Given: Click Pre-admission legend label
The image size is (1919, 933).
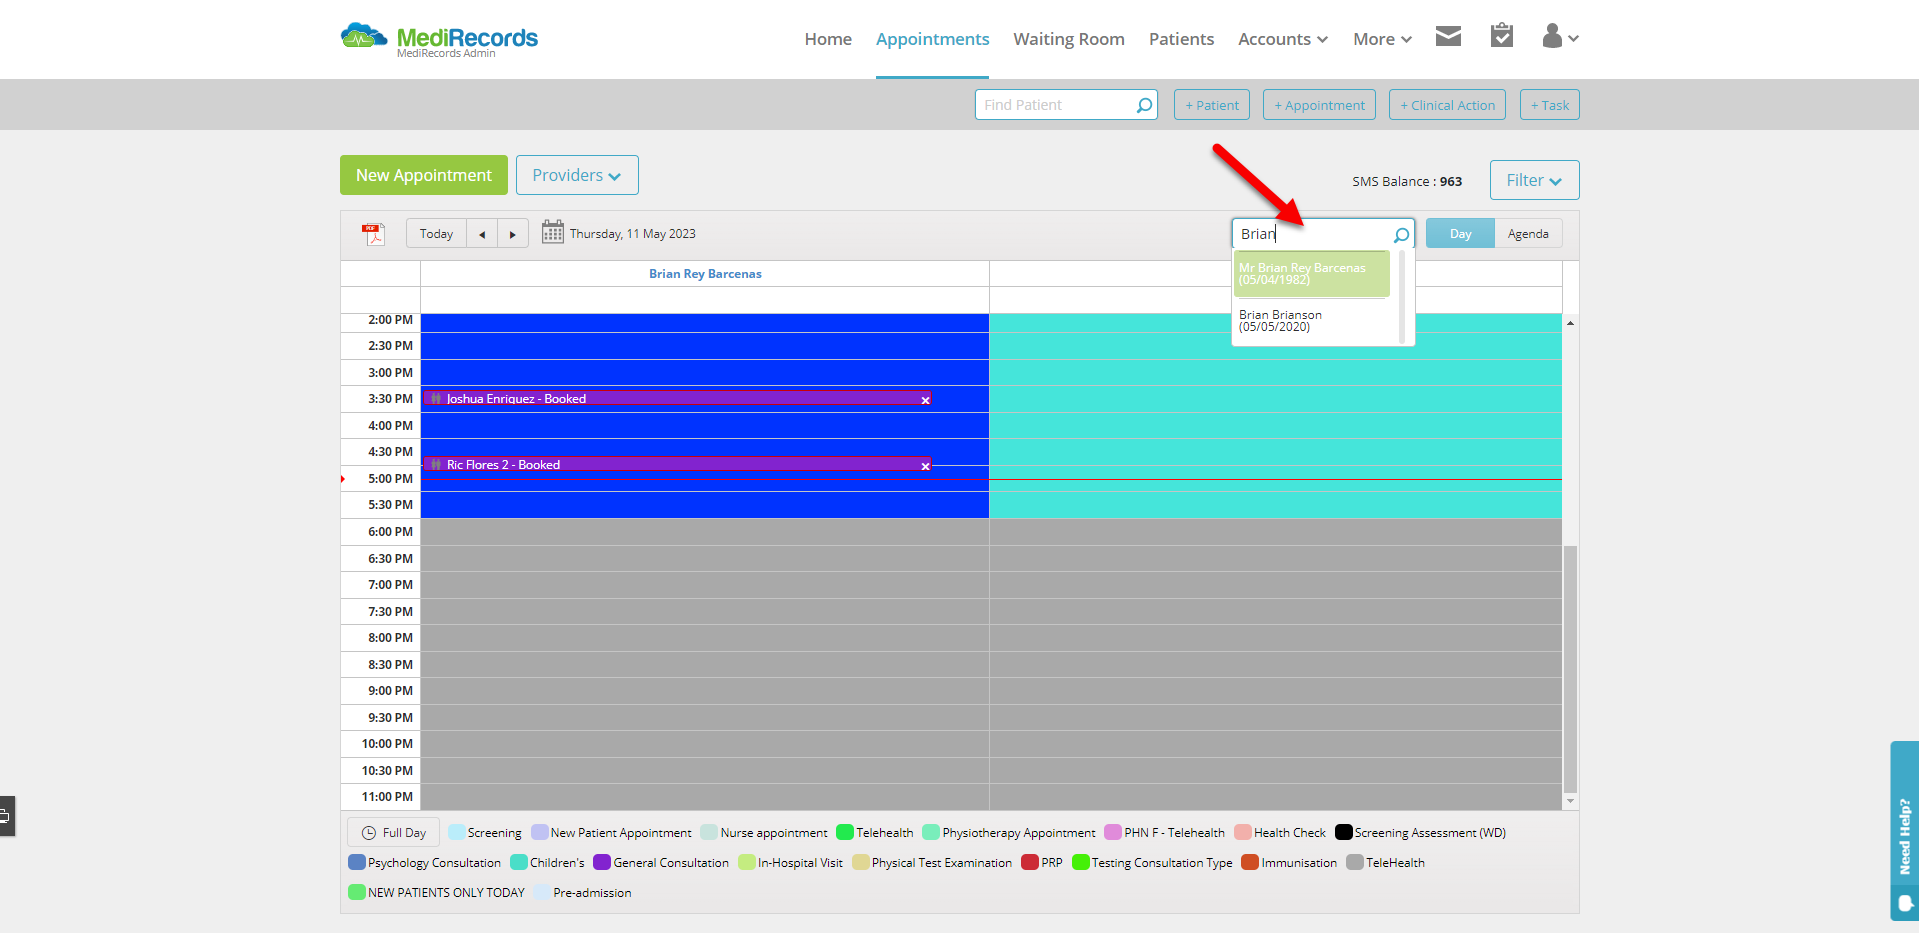Looking at the screenshot, I should tap(592, 893).
